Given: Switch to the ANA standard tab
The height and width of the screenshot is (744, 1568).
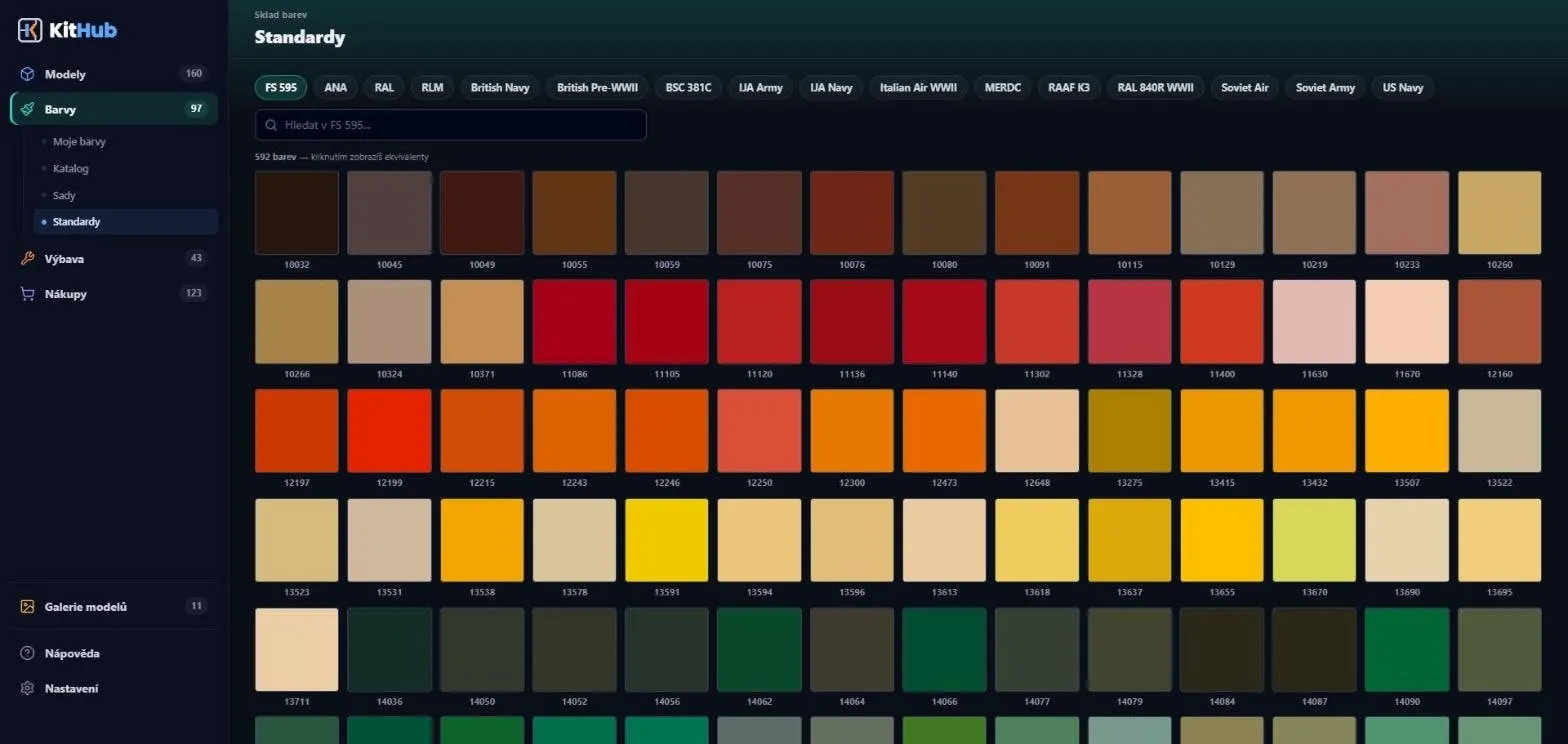Looking at the screenshot, I should pos(336,88).
